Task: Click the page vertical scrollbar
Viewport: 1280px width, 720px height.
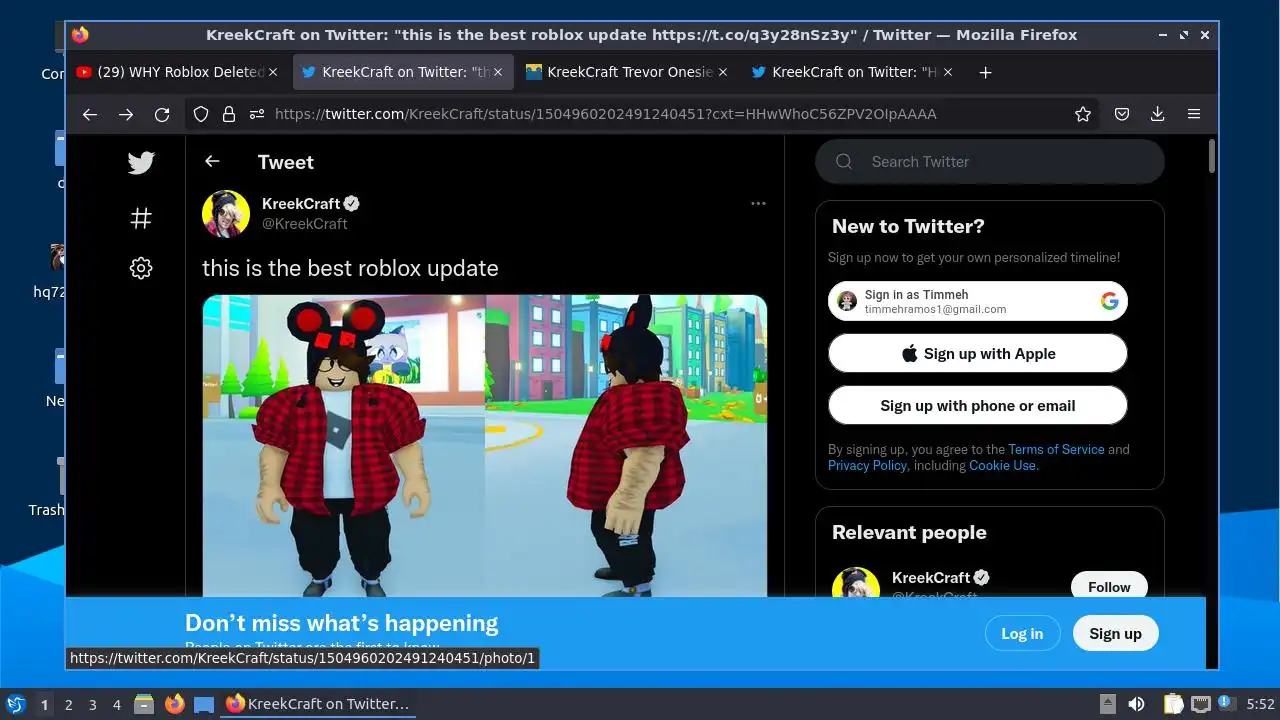Action: (1212, 156)
